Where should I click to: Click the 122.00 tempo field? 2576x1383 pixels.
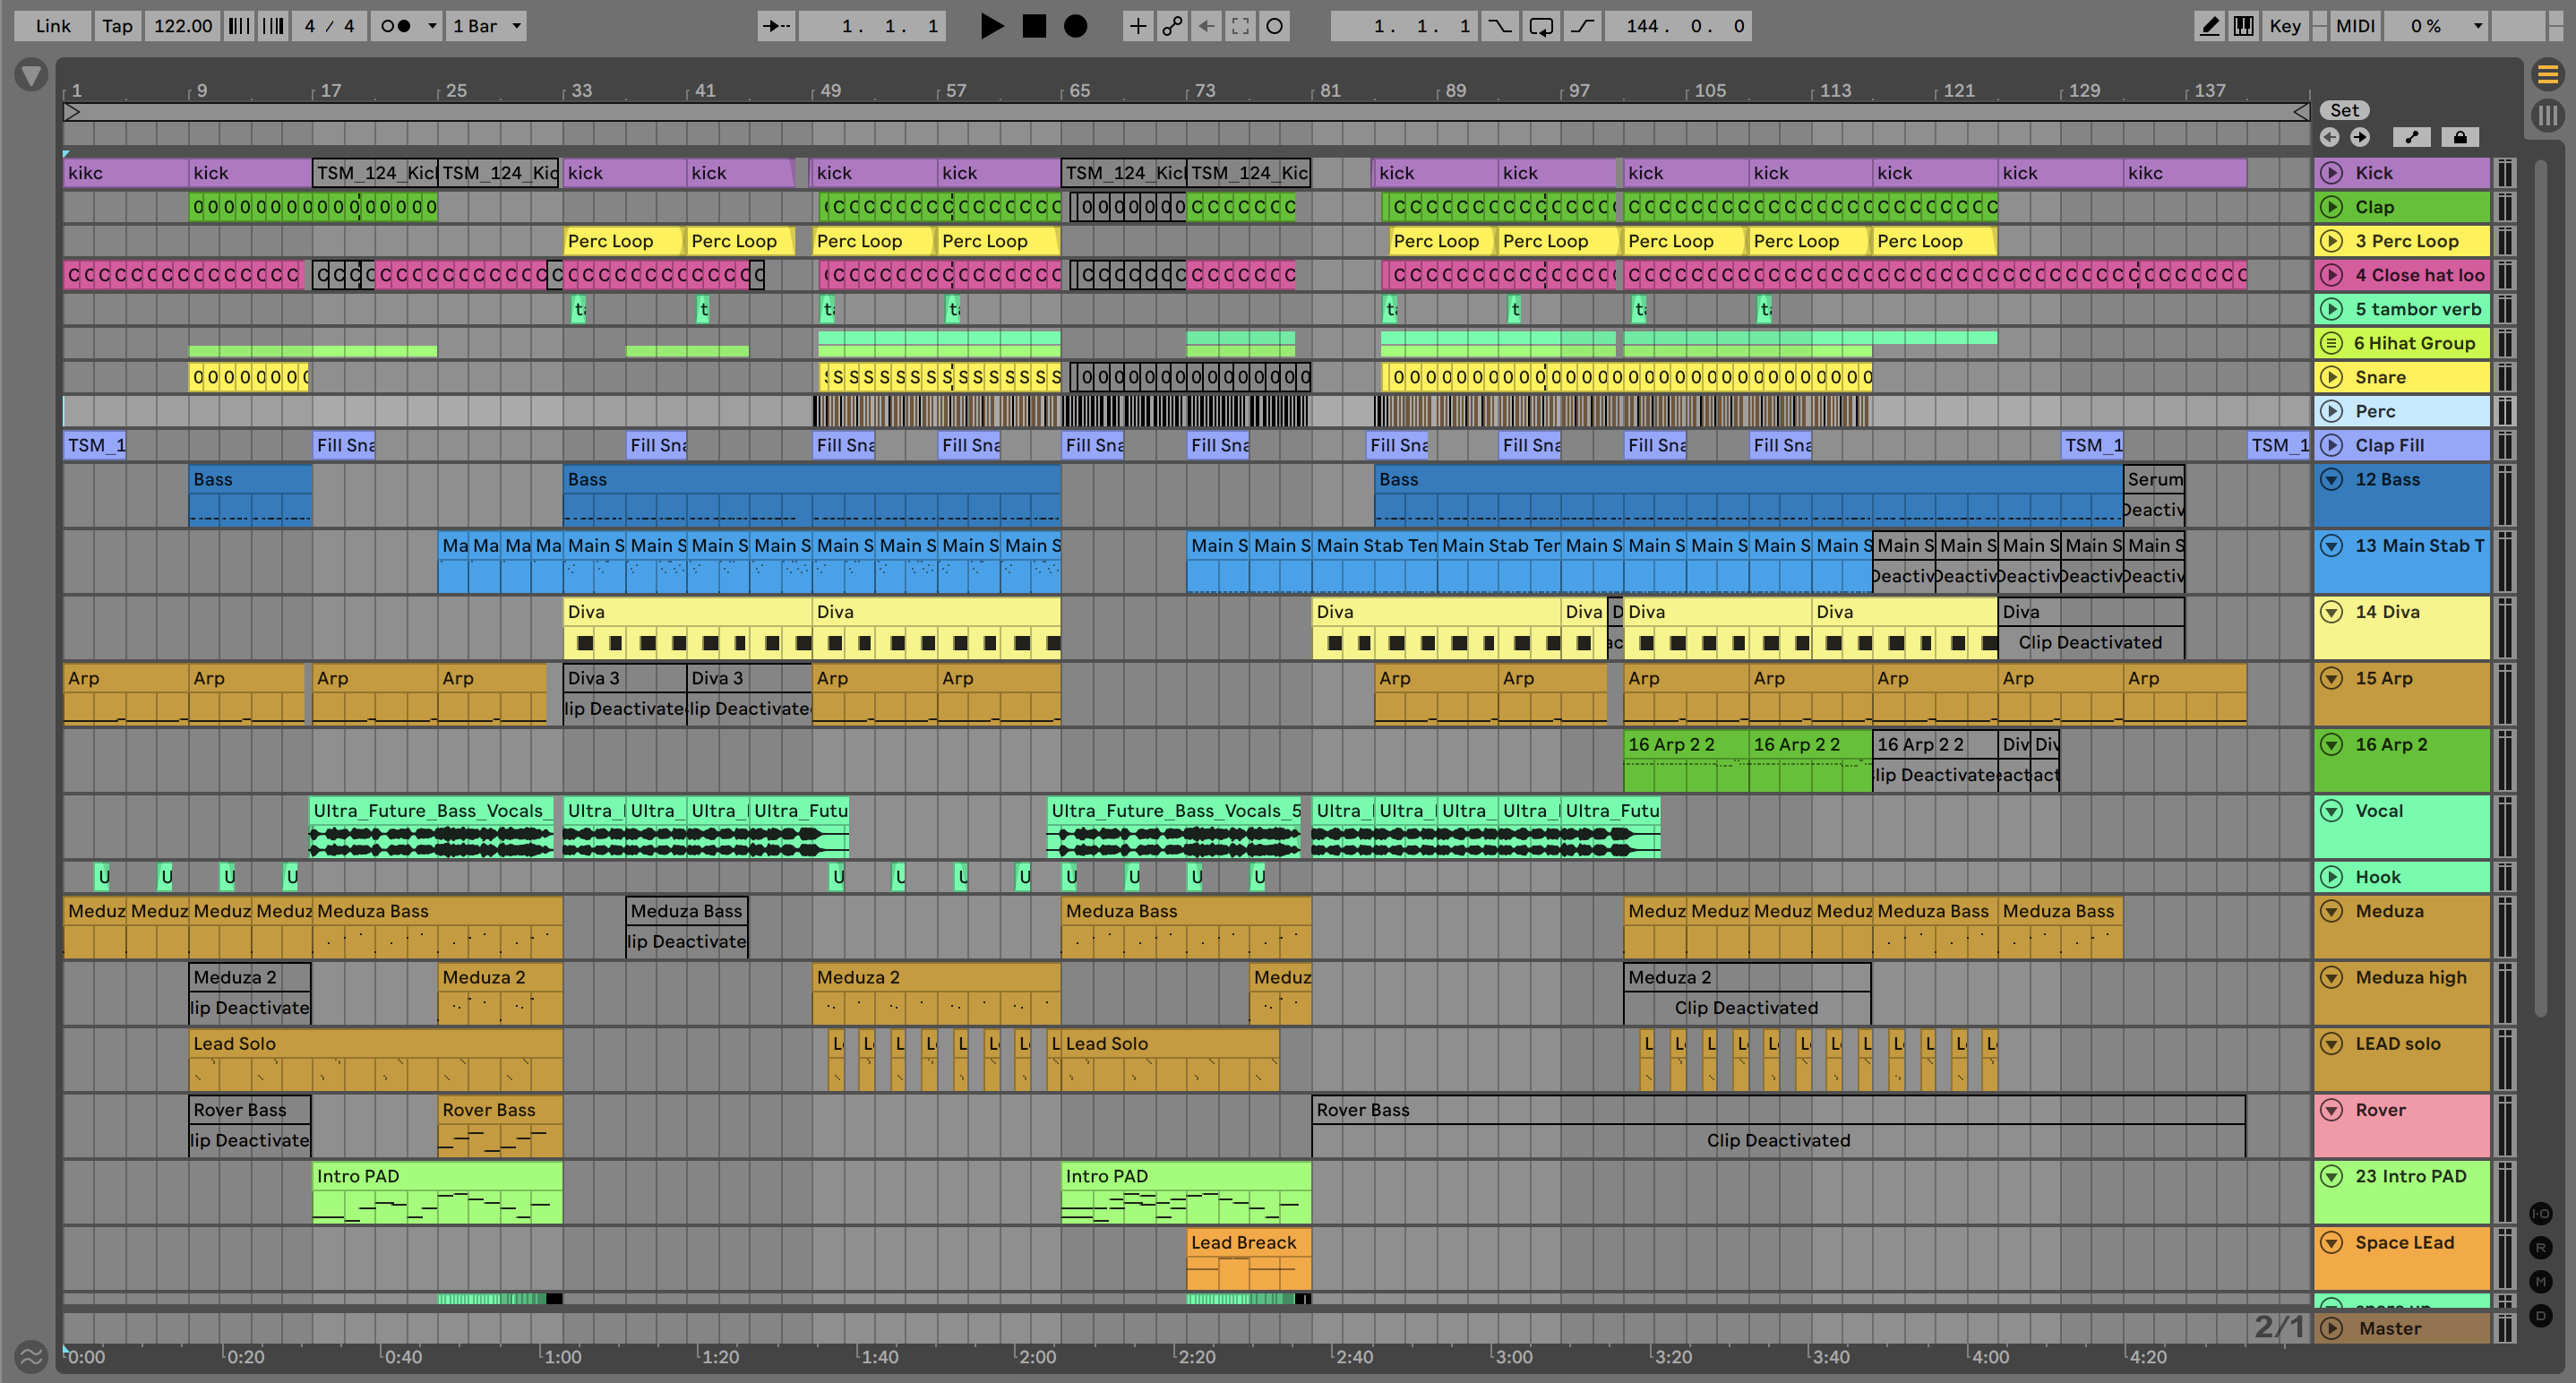point(182,26)
